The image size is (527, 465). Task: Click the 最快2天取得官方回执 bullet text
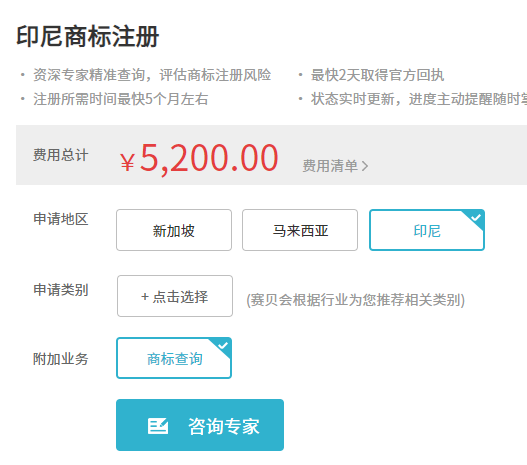pyautogui.click(x=377, y=75)
